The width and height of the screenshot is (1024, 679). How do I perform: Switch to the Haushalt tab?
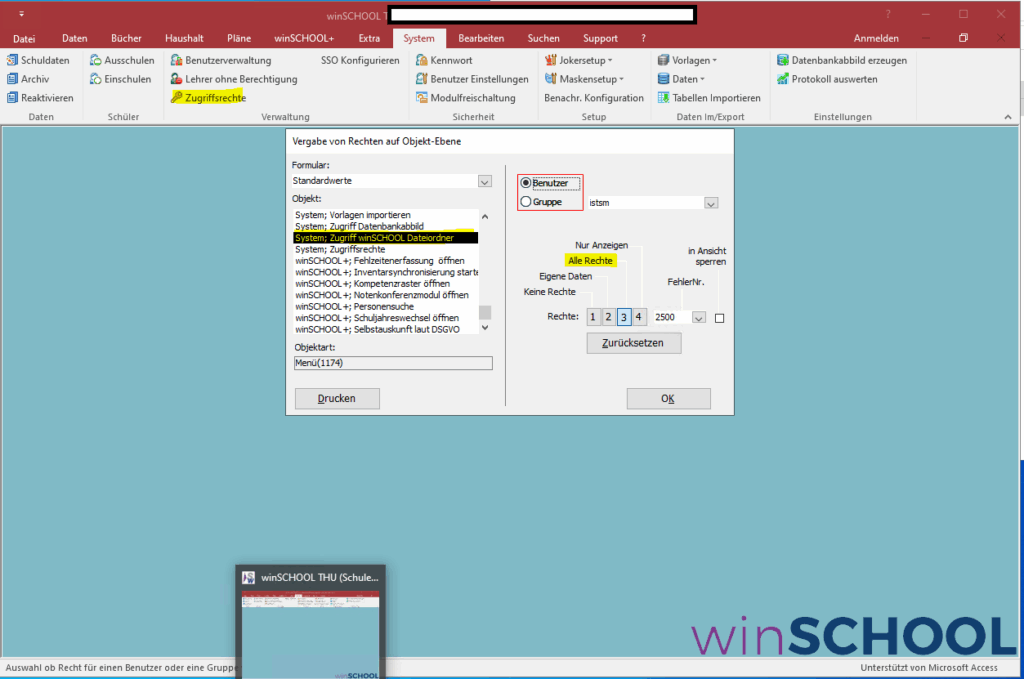[184, 39]
